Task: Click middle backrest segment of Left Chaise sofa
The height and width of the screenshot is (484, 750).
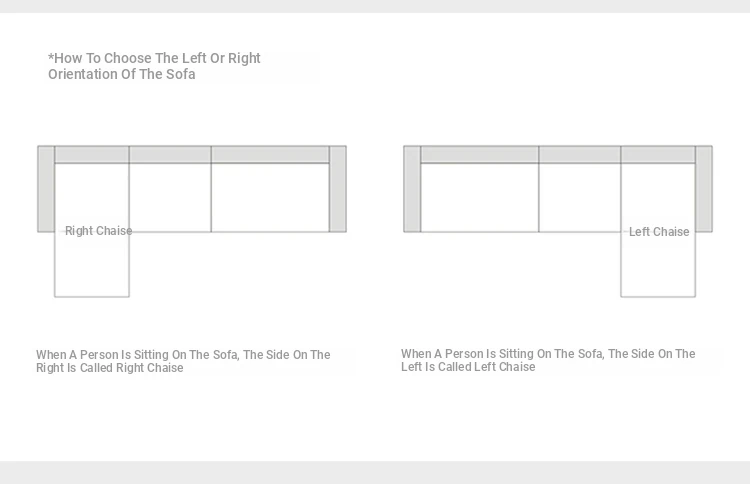Action: click(580, 155)
